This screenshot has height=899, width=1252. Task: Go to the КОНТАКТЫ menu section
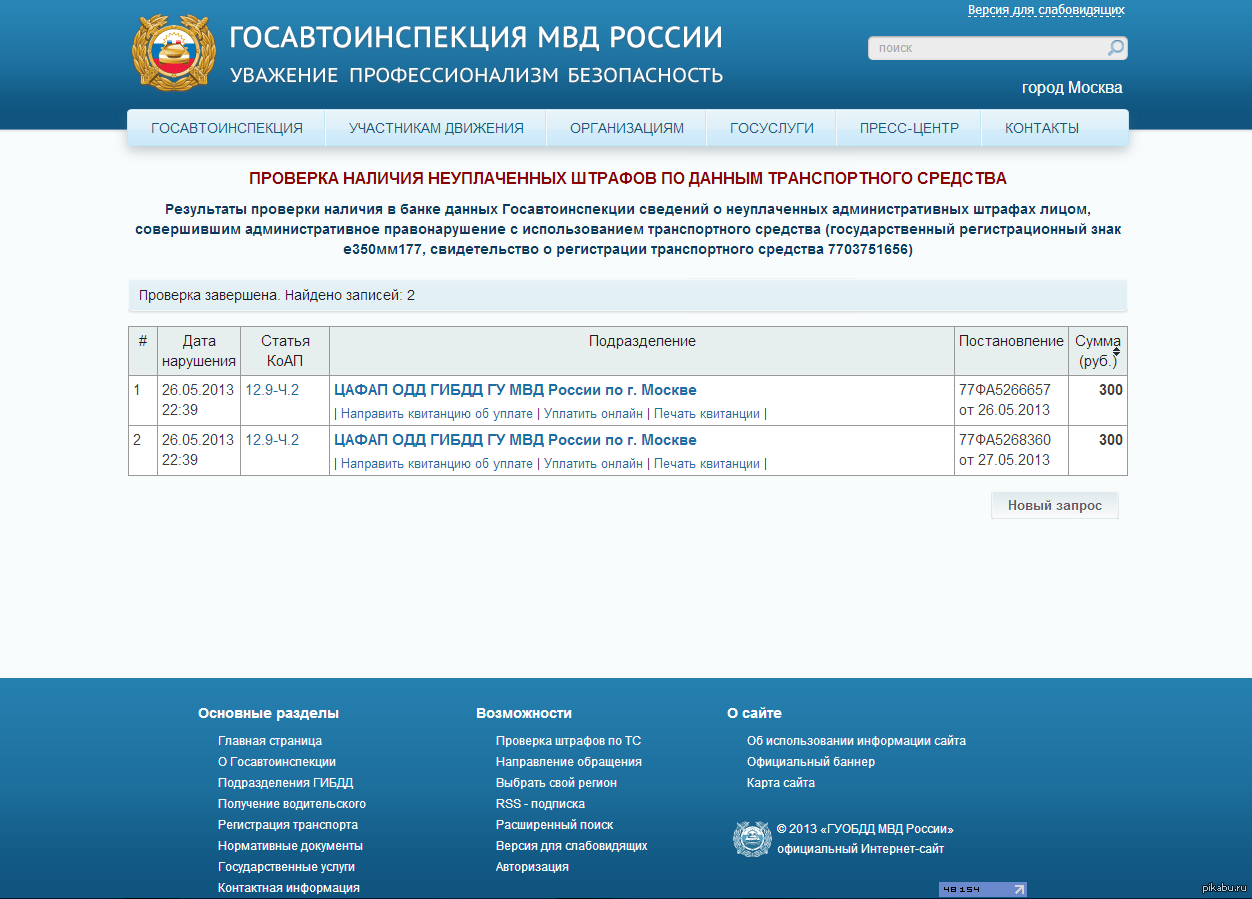1041,128
